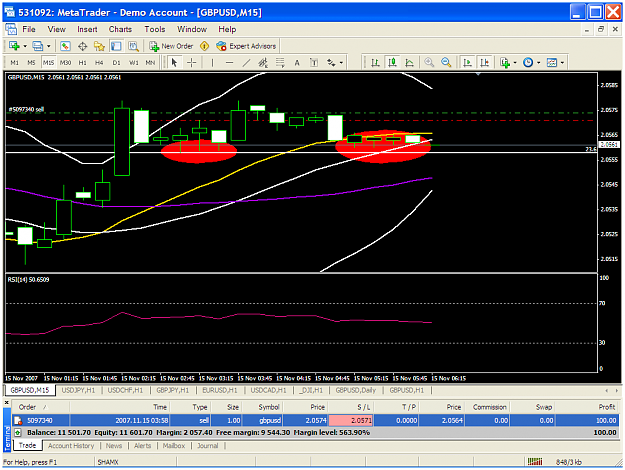Select Draw Trendline tool
This screenshot has width=625, height=470.
point(246,63)
